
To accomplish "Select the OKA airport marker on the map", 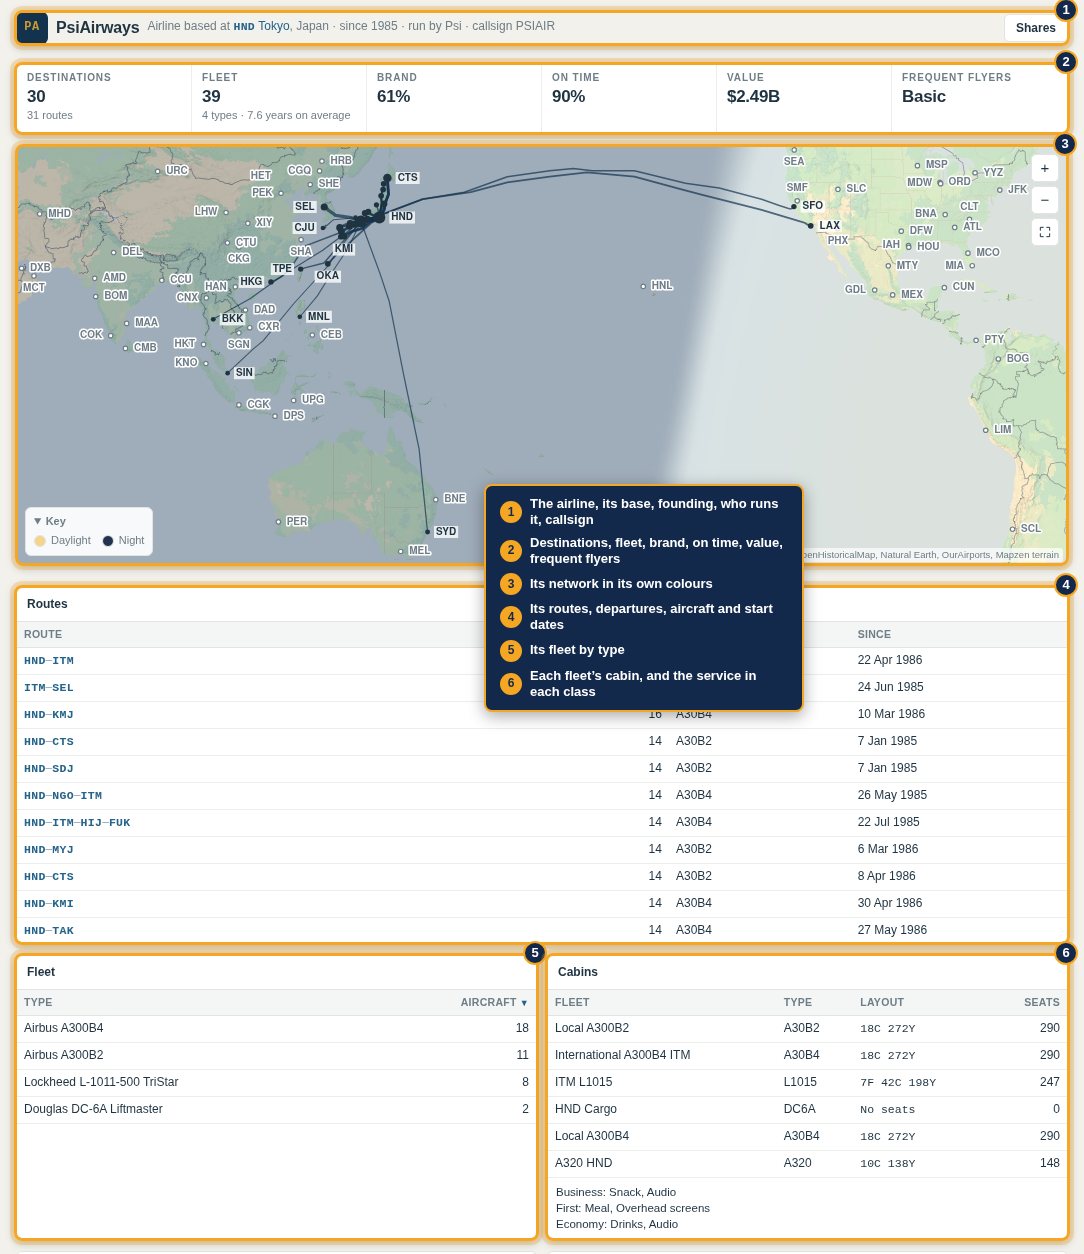I will (x=327, y=264).
